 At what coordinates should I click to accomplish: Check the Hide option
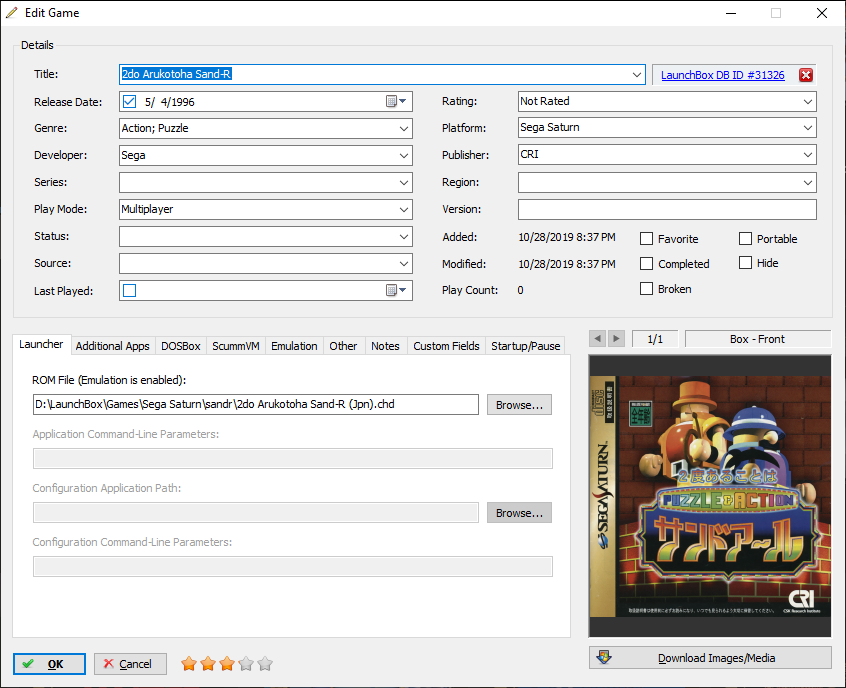click(745, 263)
